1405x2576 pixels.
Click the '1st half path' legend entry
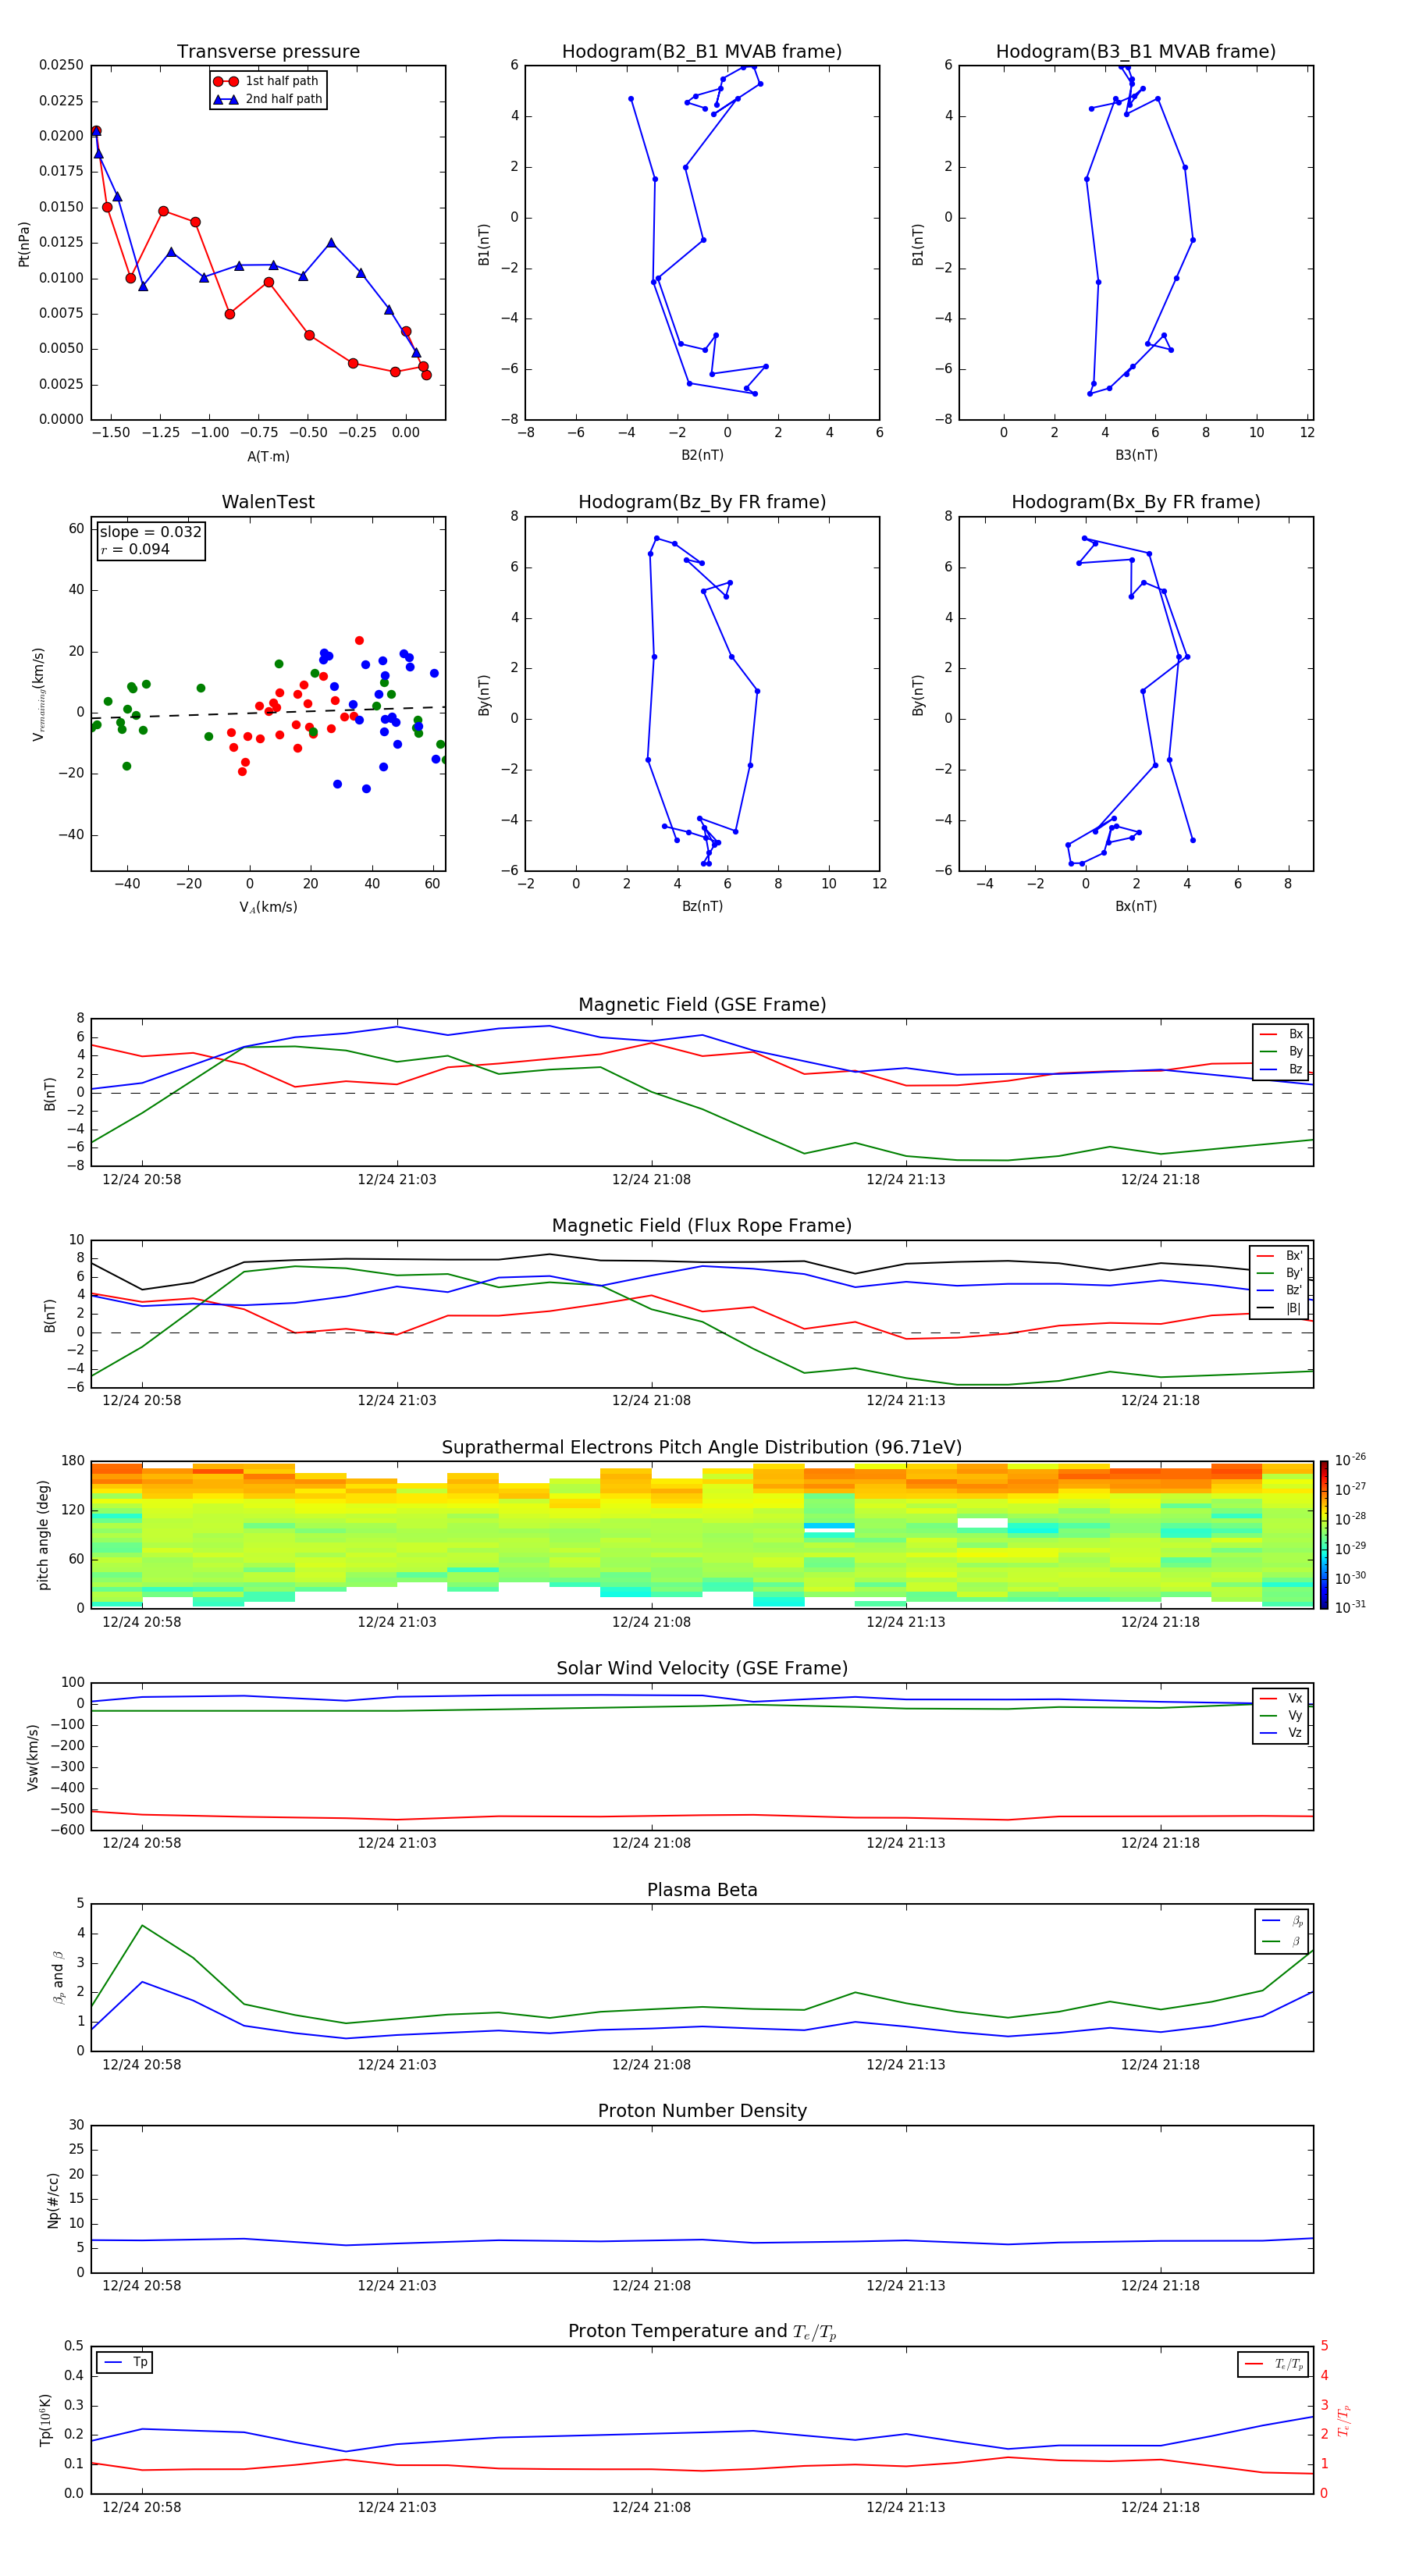click(x=267, y=81)
